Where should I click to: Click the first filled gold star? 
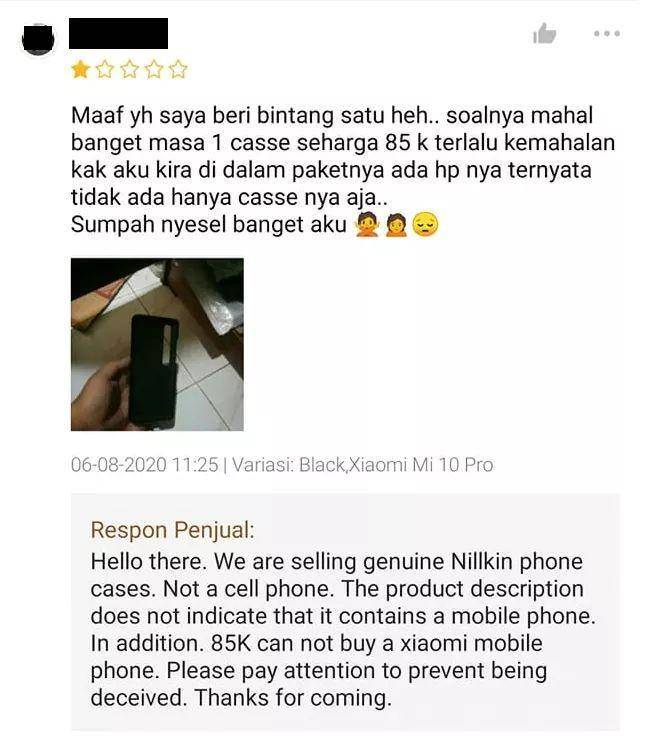tap(80, 69)
